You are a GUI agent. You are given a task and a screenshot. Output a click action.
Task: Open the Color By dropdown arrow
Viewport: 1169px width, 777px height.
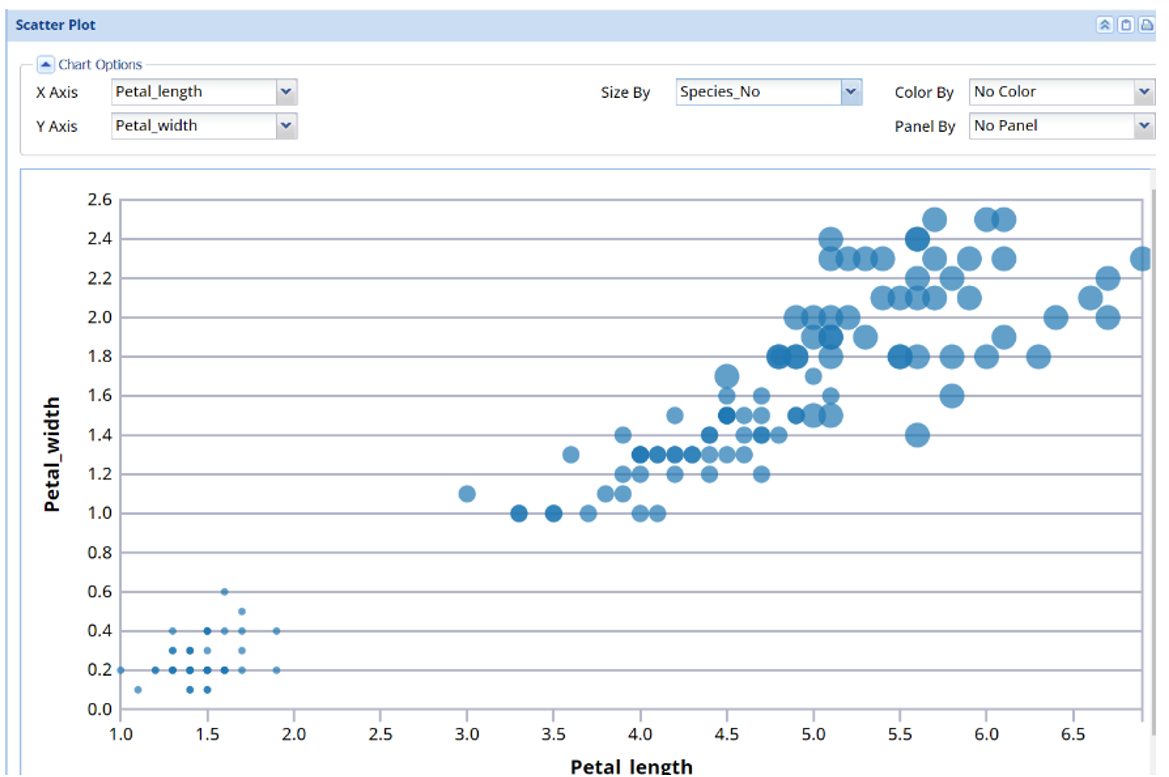[x=1145, y=92]
